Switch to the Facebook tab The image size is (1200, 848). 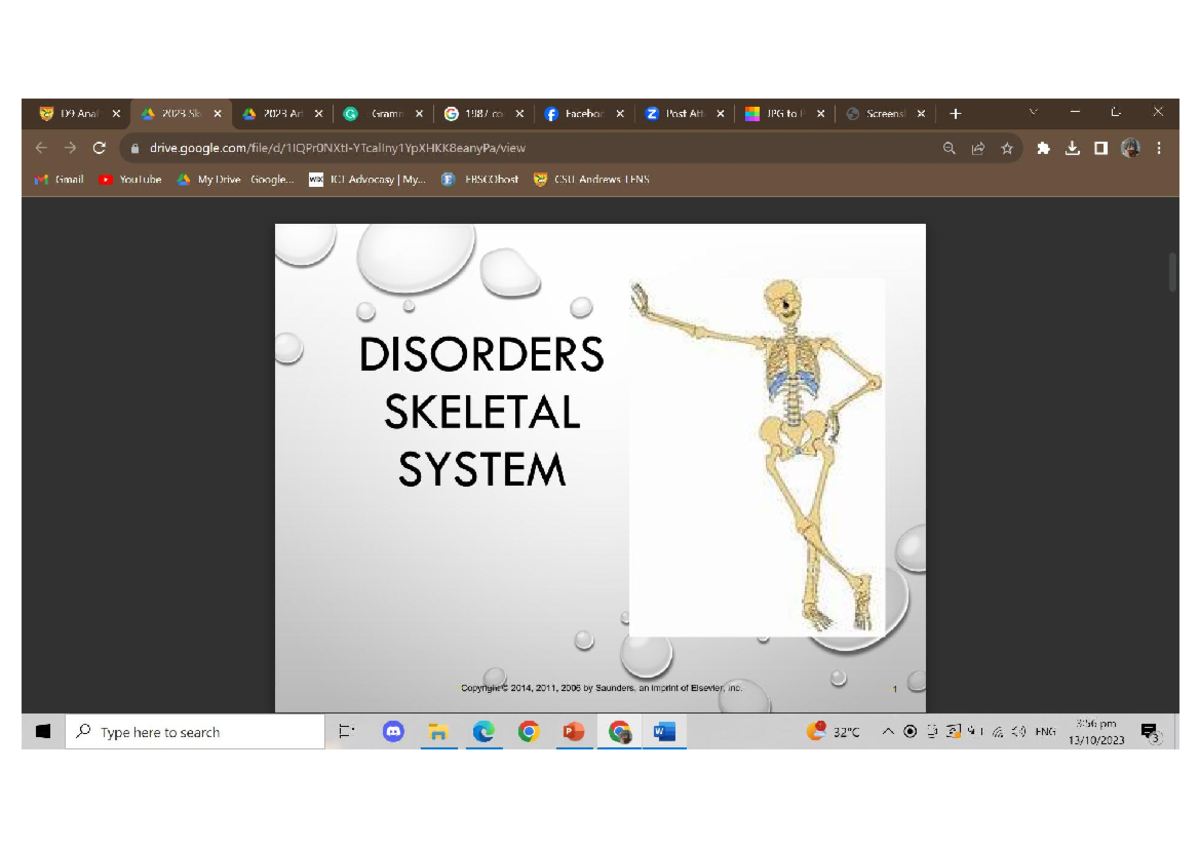(x=580, y=113)
